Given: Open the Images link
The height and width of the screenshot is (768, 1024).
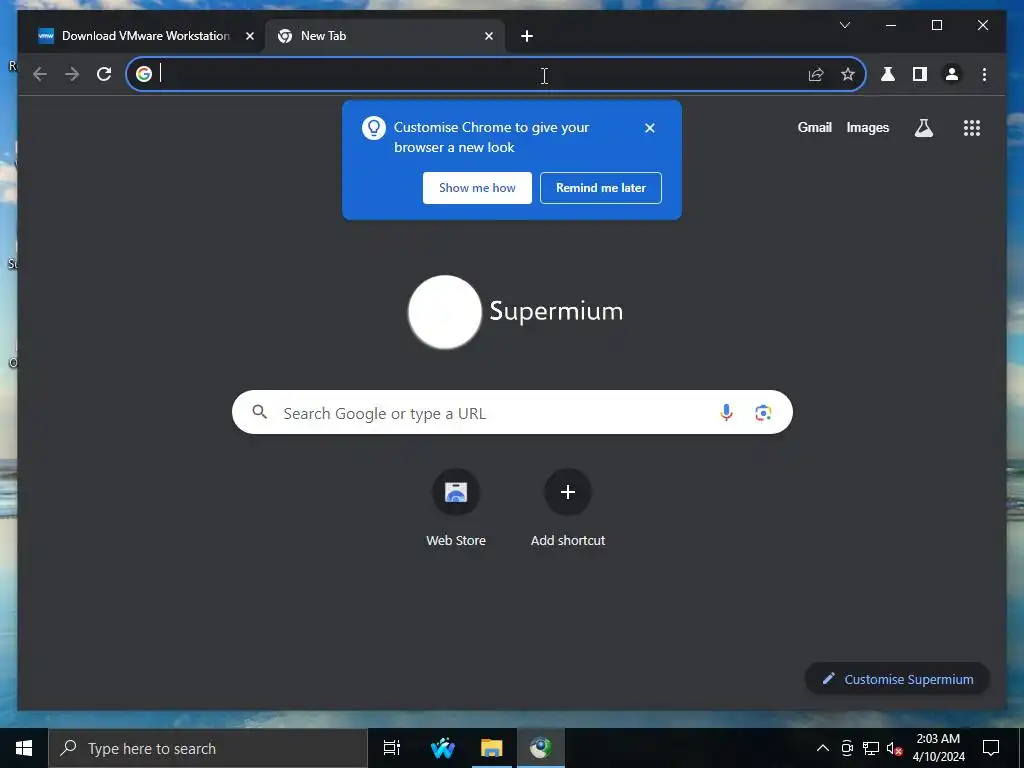Looking at the screenshot, I should tap(867, 128).
